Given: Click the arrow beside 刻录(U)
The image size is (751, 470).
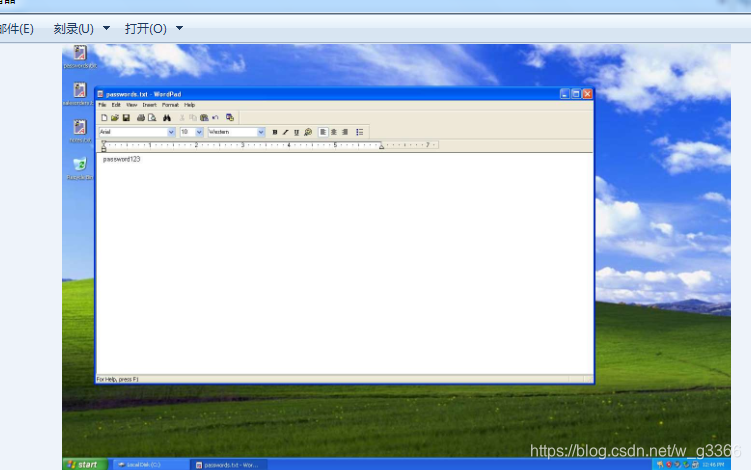Looking at the screenshot, I should pyautogui.click(x=106, y=28).
